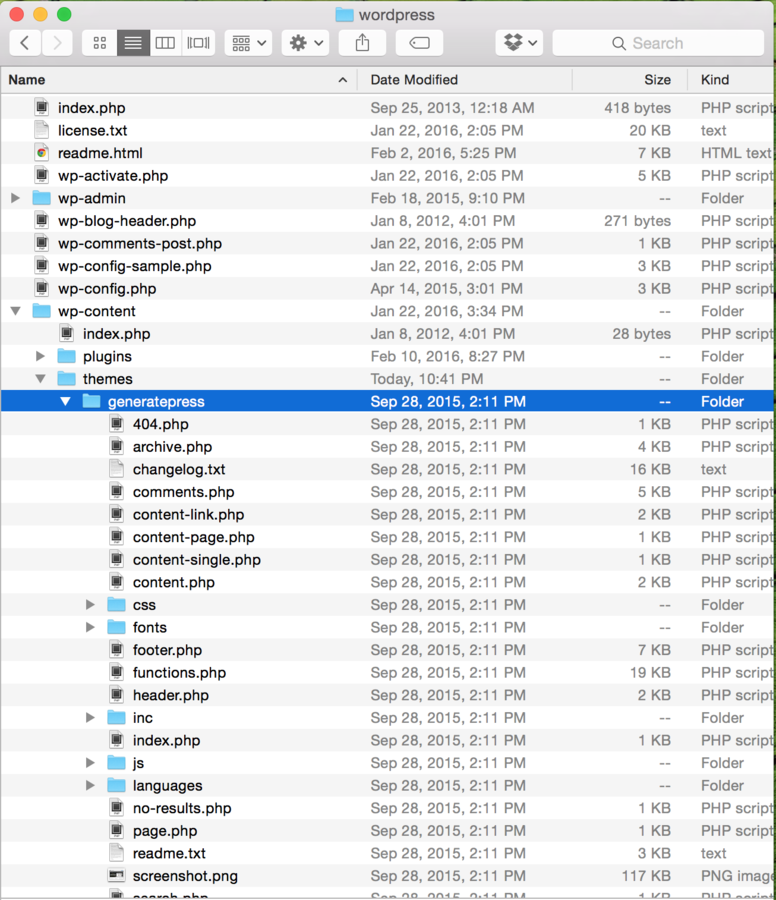Expand the css folder
The width and height of the screenshot is (776, 900).
90,604
